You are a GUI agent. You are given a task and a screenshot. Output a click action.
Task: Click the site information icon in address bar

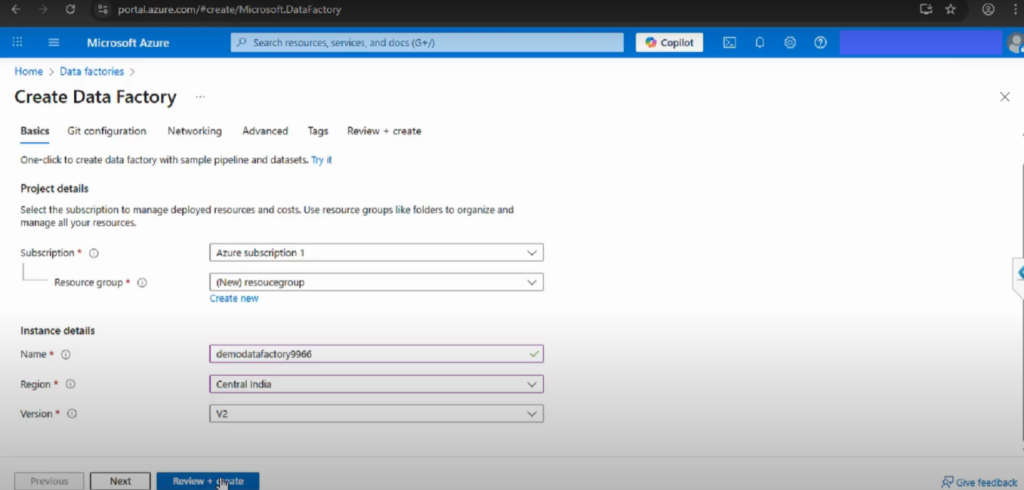click(x=102, y=9)
